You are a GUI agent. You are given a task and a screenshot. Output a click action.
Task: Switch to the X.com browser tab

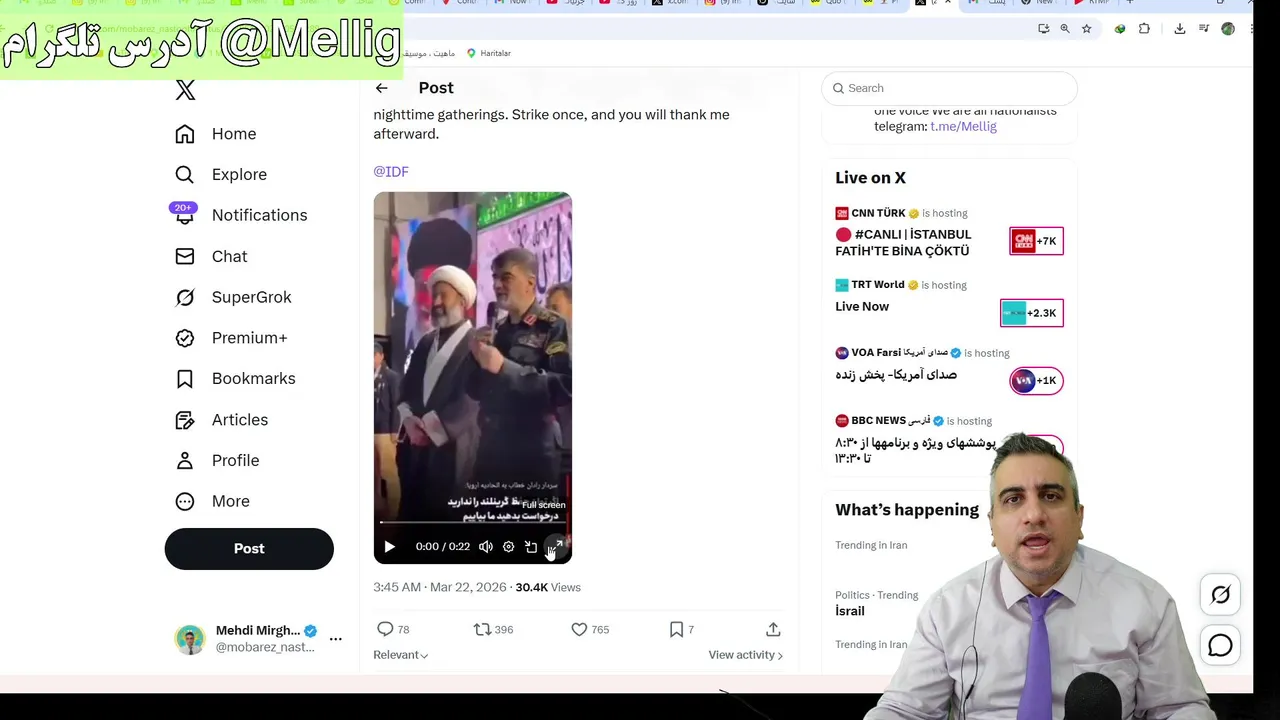(x=670, y=3)
